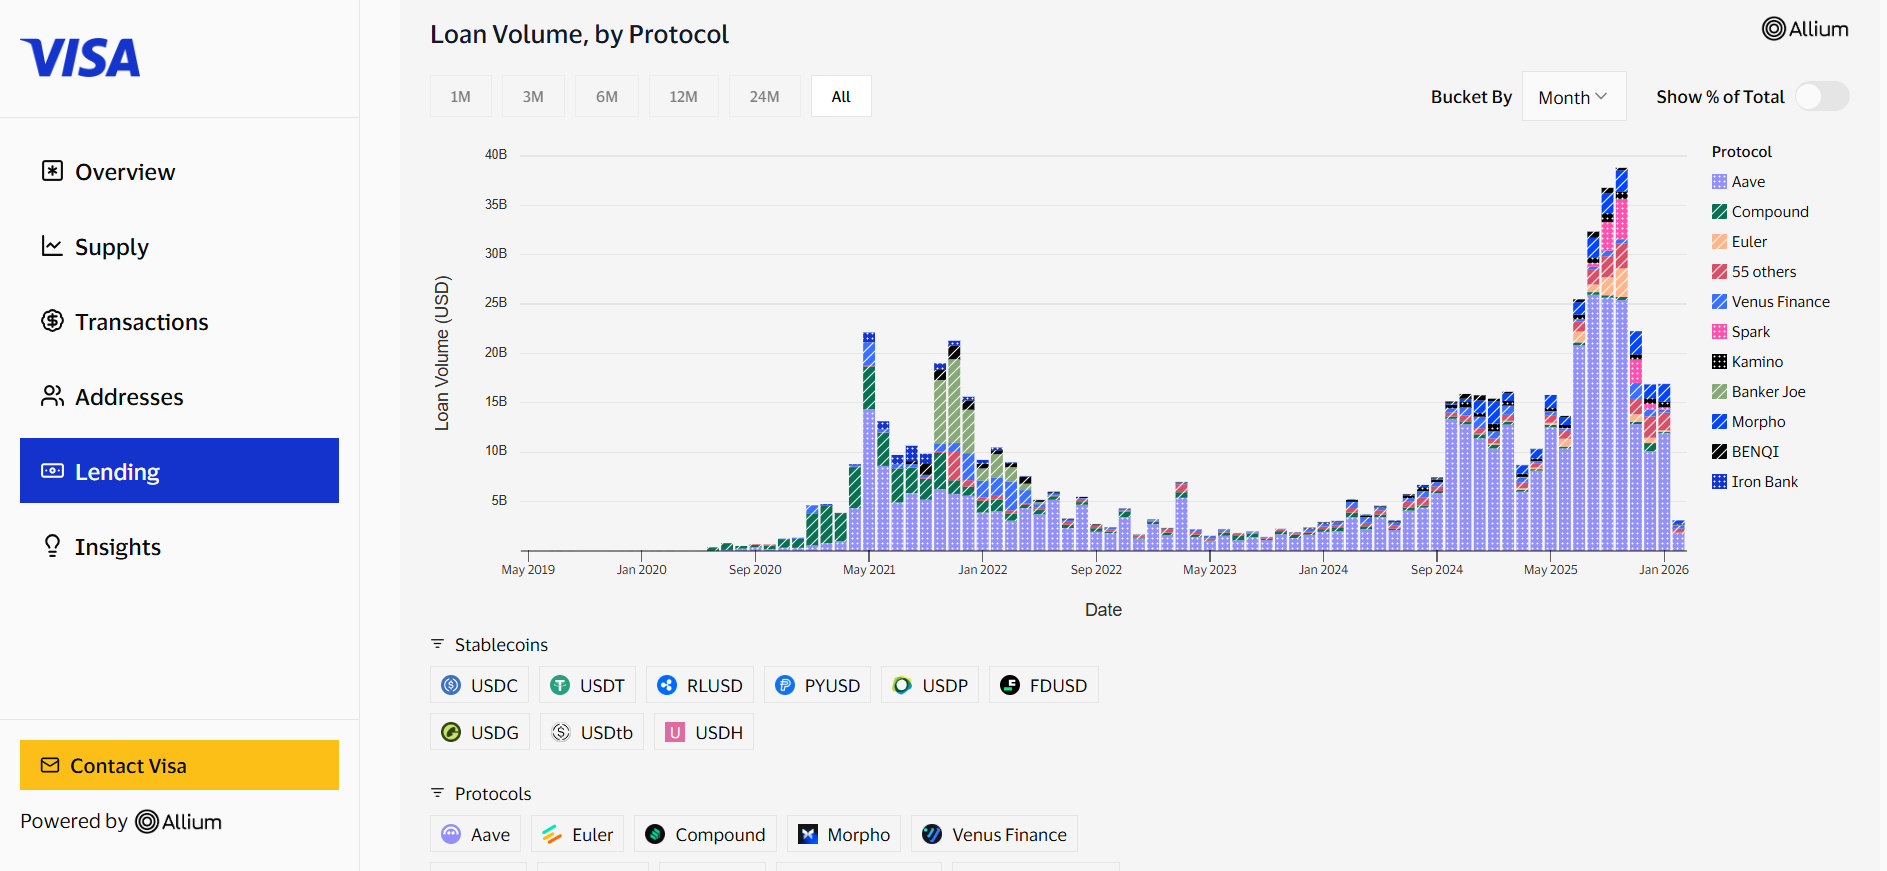The height and width of the screenshot is (871, 1887).
Task: Switch to the 12M time range
Action: pyautogui.click(x=684, y=96)
